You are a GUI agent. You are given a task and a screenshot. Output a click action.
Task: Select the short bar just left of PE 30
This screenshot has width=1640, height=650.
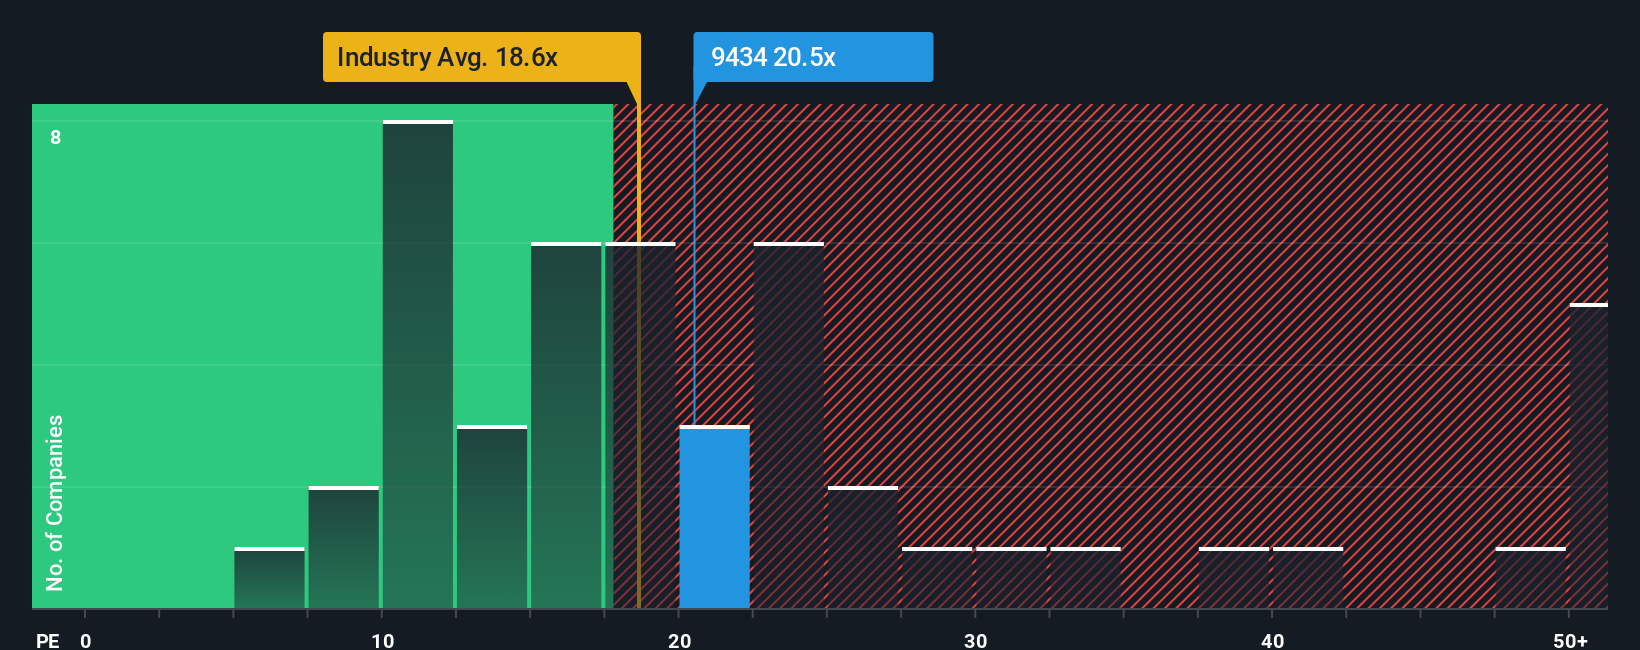[x=937, y=578]
